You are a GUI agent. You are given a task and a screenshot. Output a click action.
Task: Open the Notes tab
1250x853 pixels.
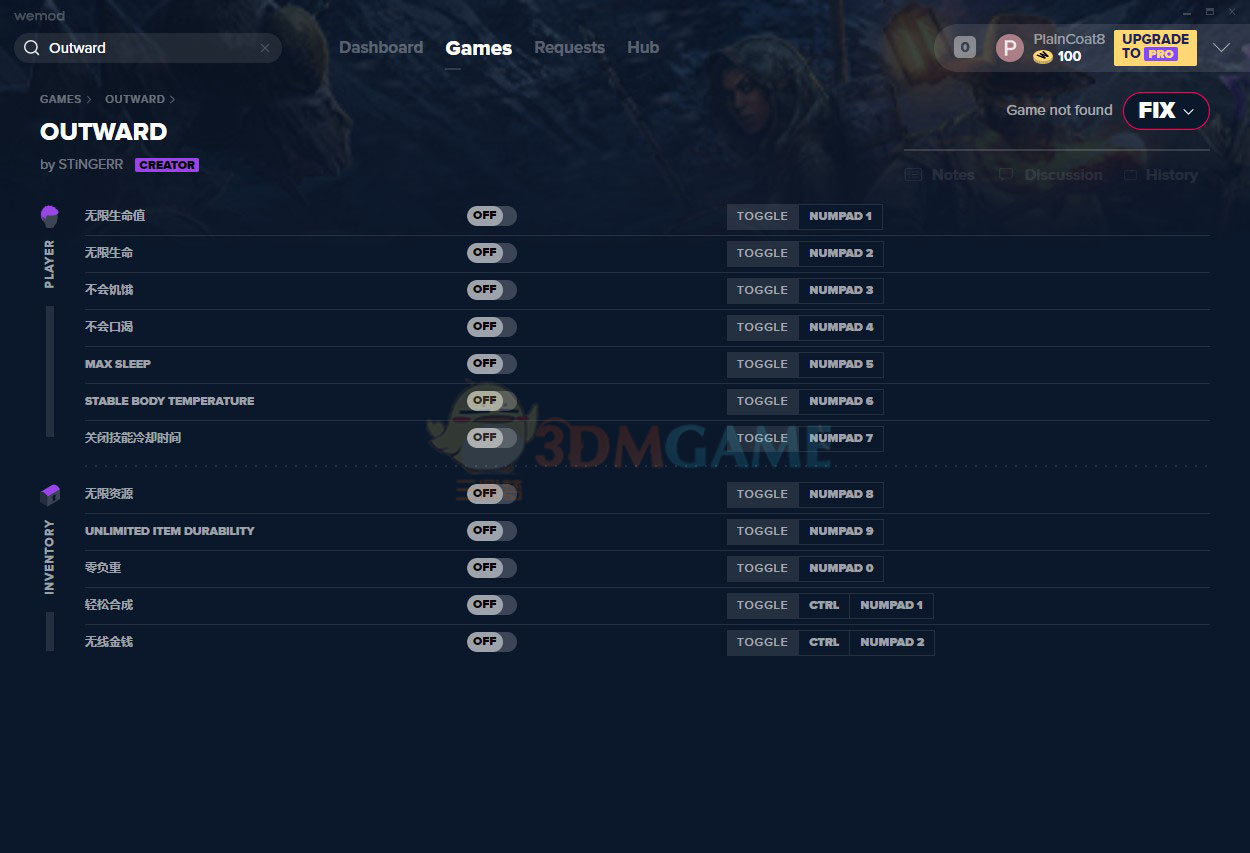pos(953,175)
